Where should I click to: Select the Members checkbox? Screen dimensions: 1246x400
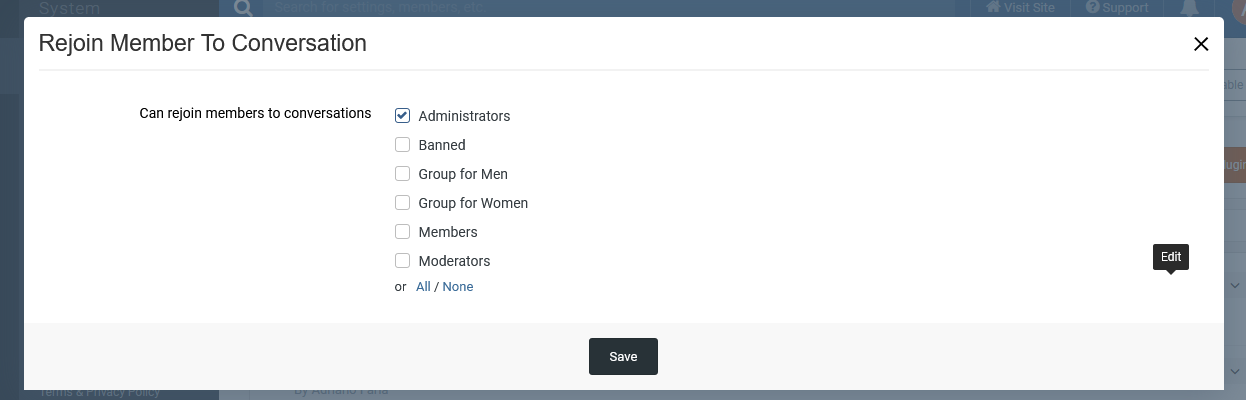tap(403, 232)
